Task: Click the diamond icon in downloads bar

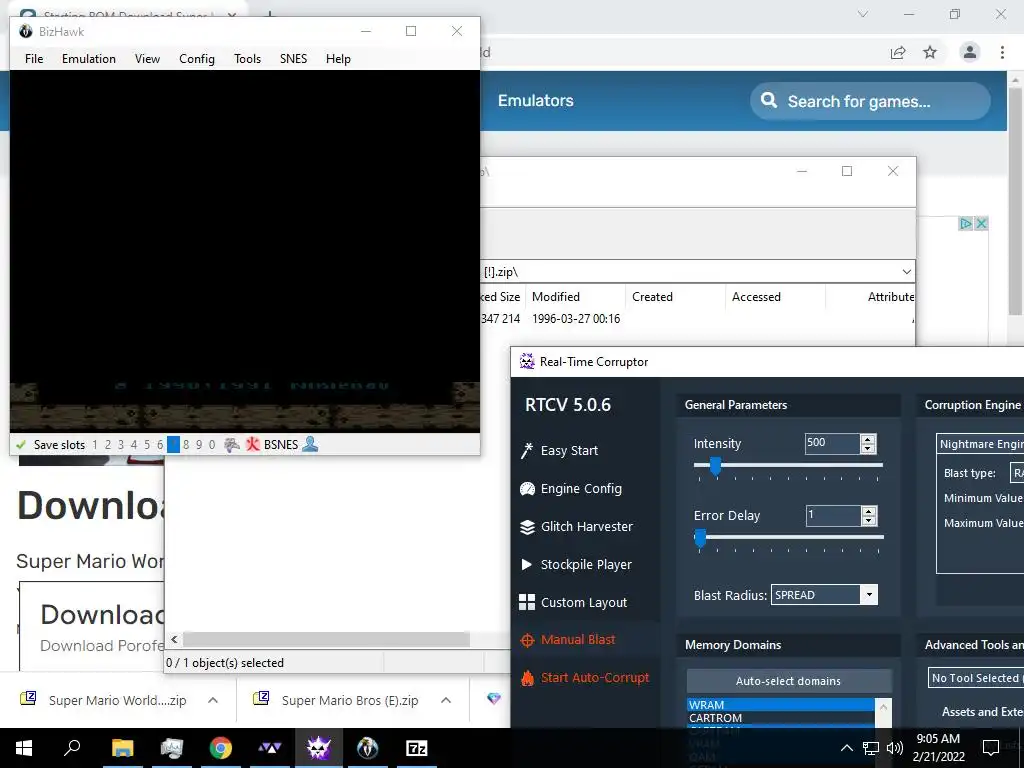Action: 494,699
